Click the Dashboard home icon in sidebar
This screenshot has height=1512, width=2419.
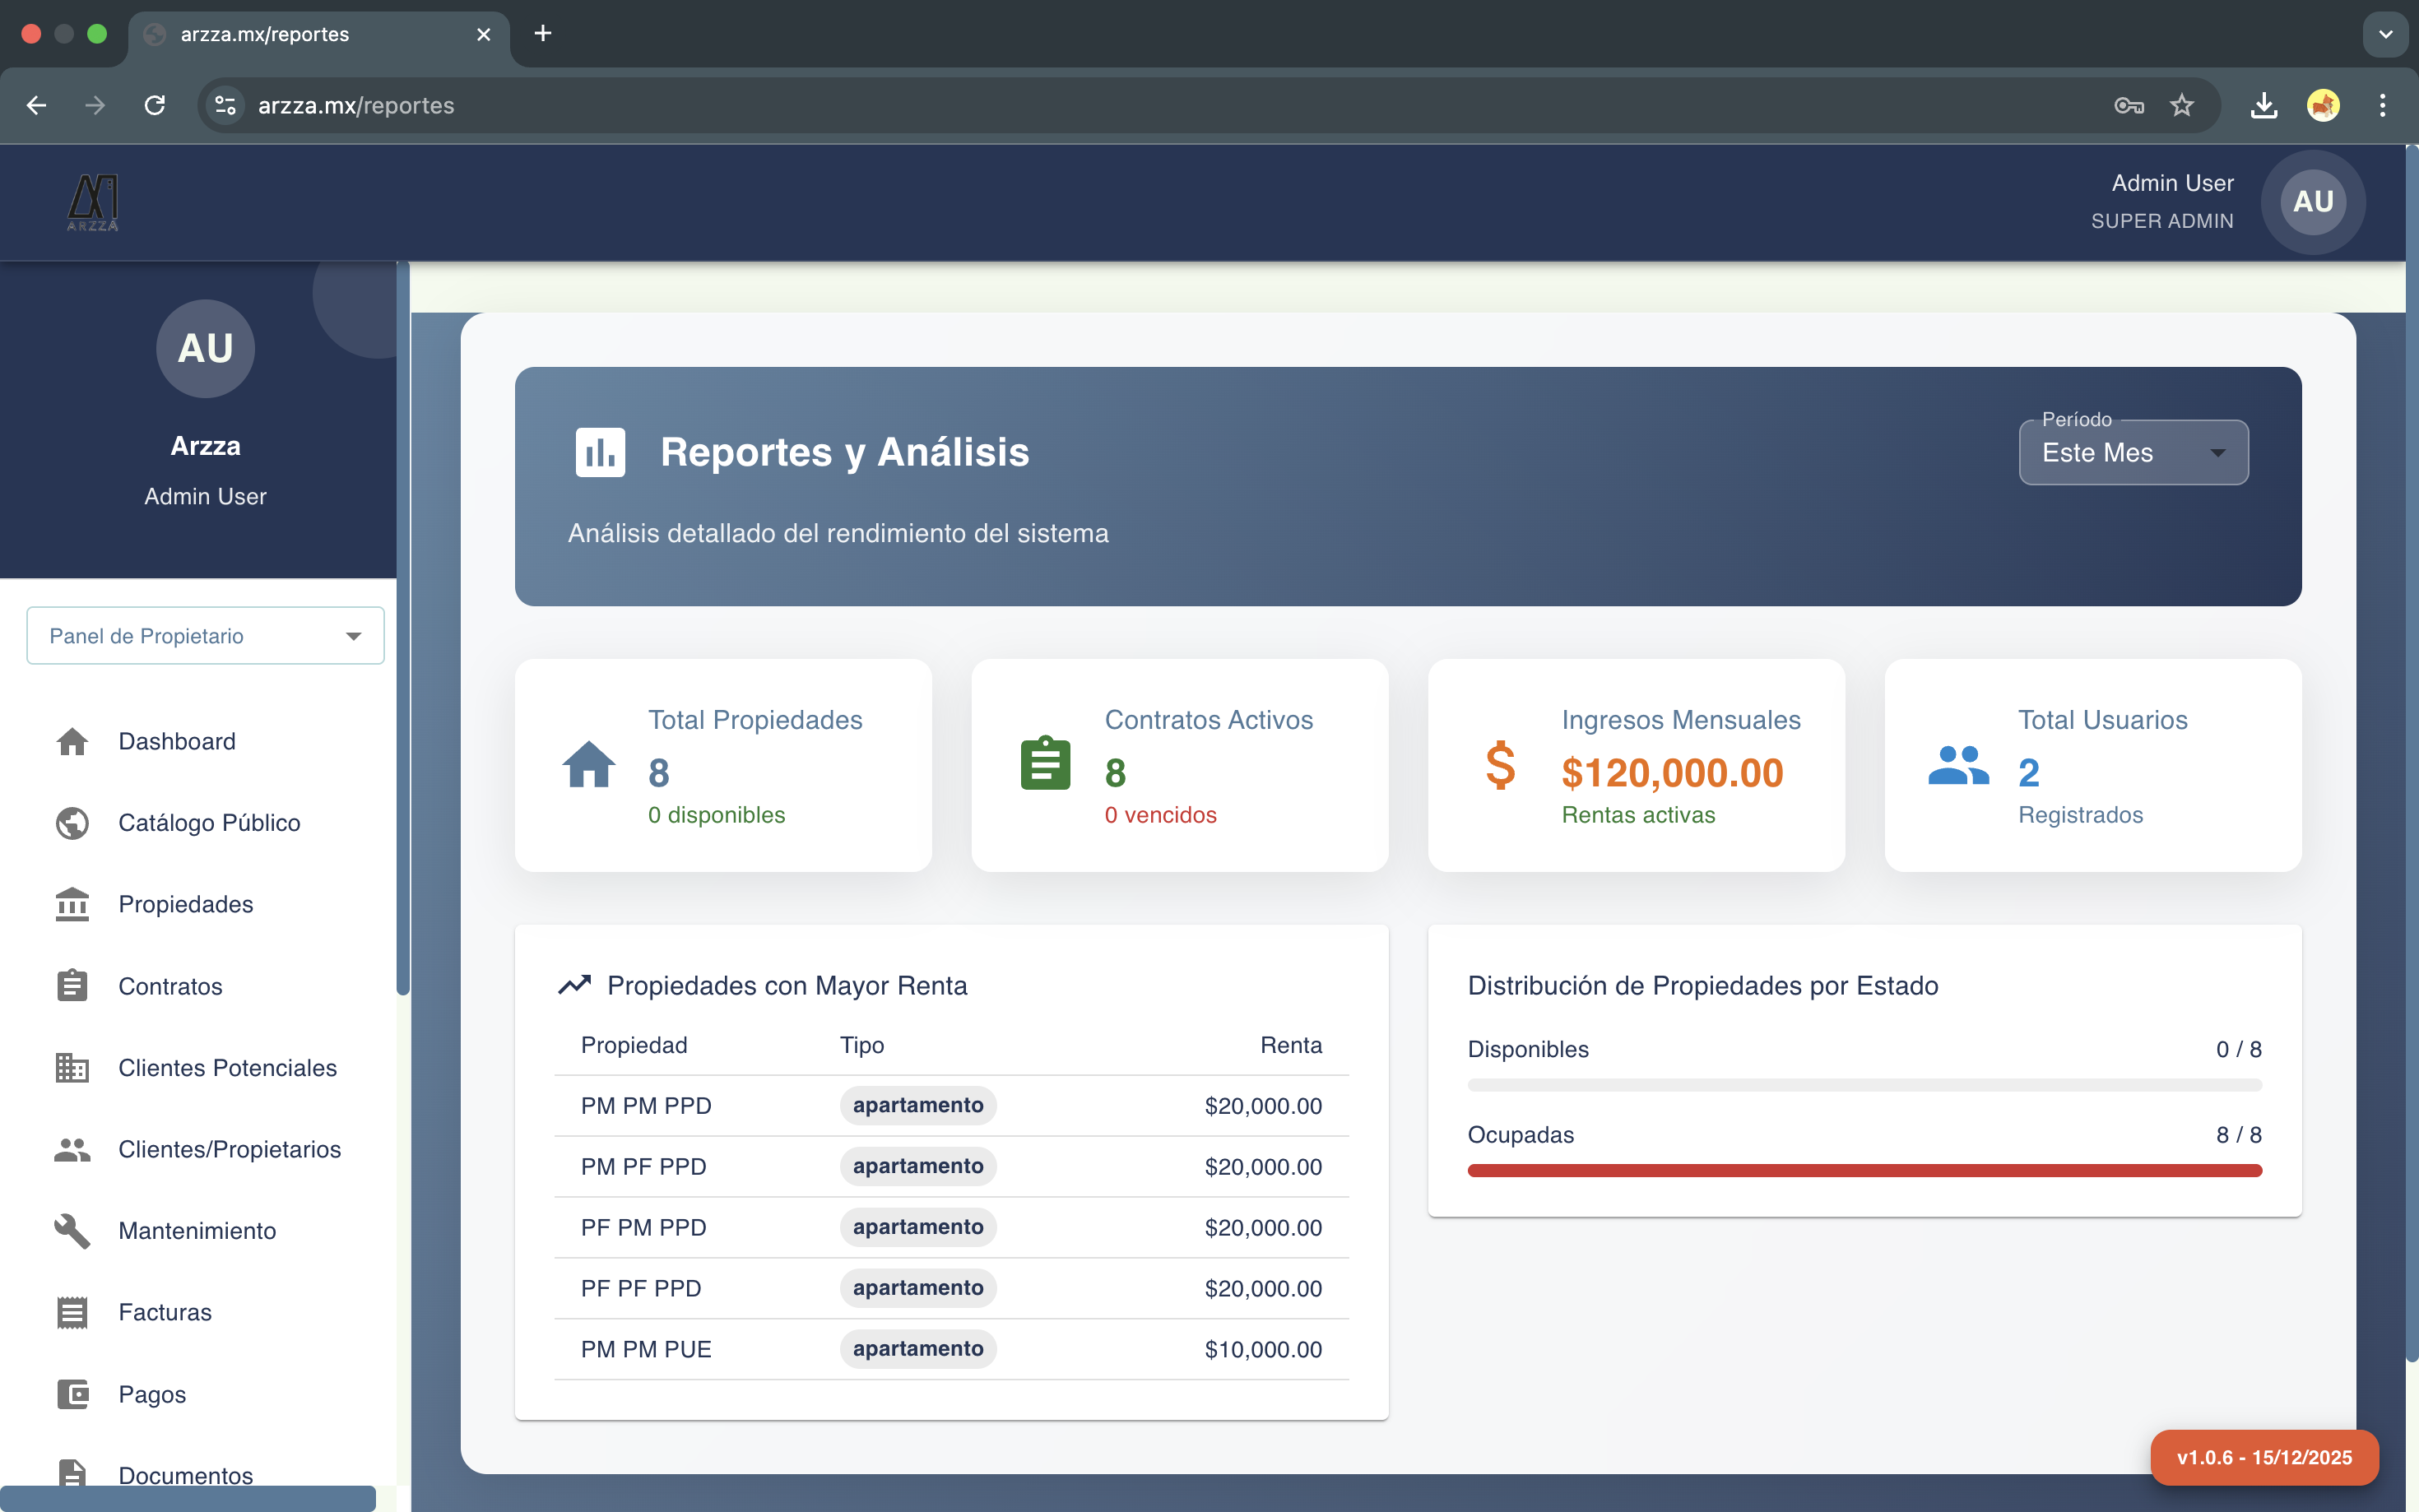[72, 741]
